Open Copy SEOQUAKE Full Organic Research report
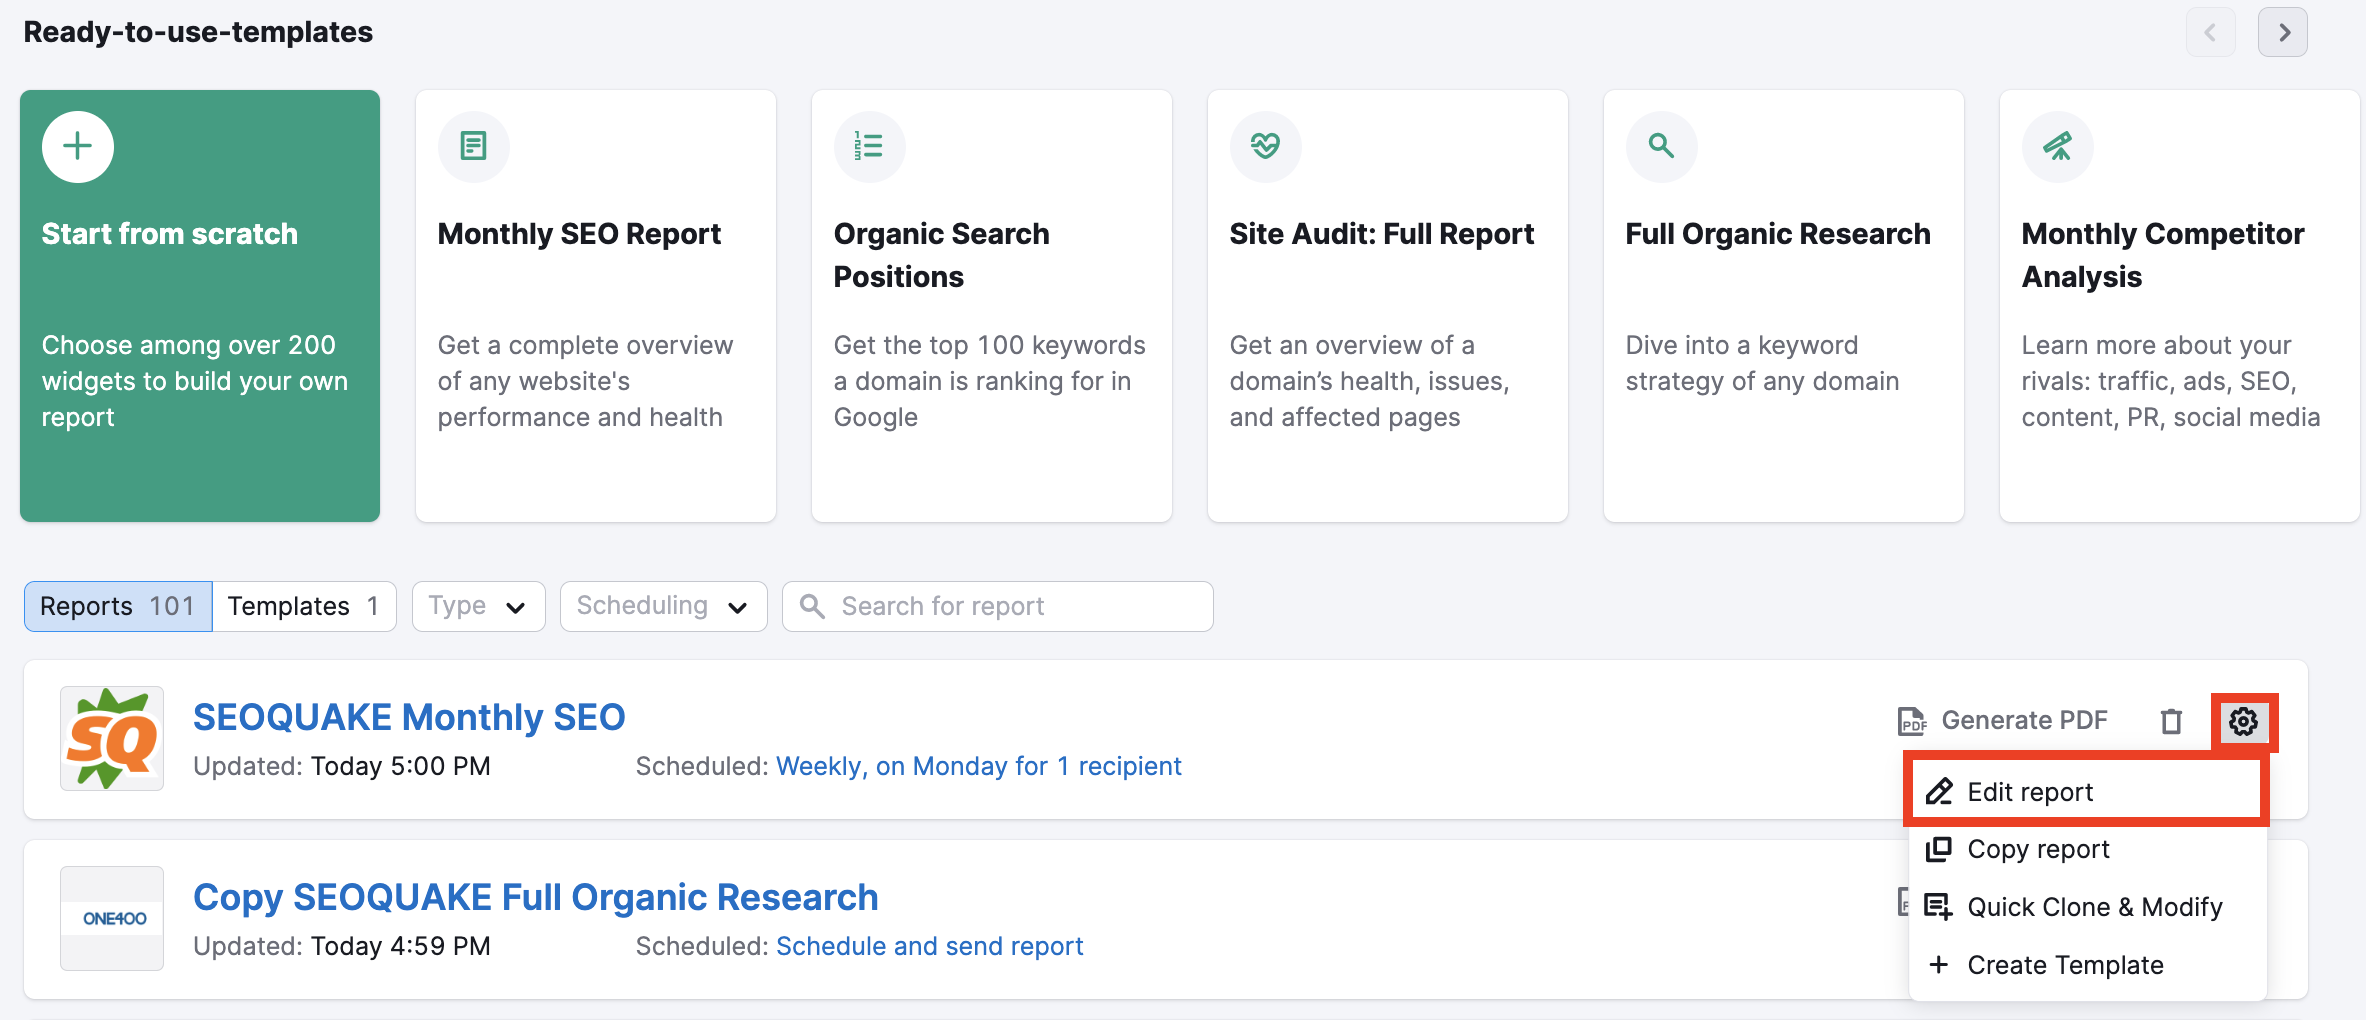The width and height of the screenshot is (2366, 1020). point(536,897)
